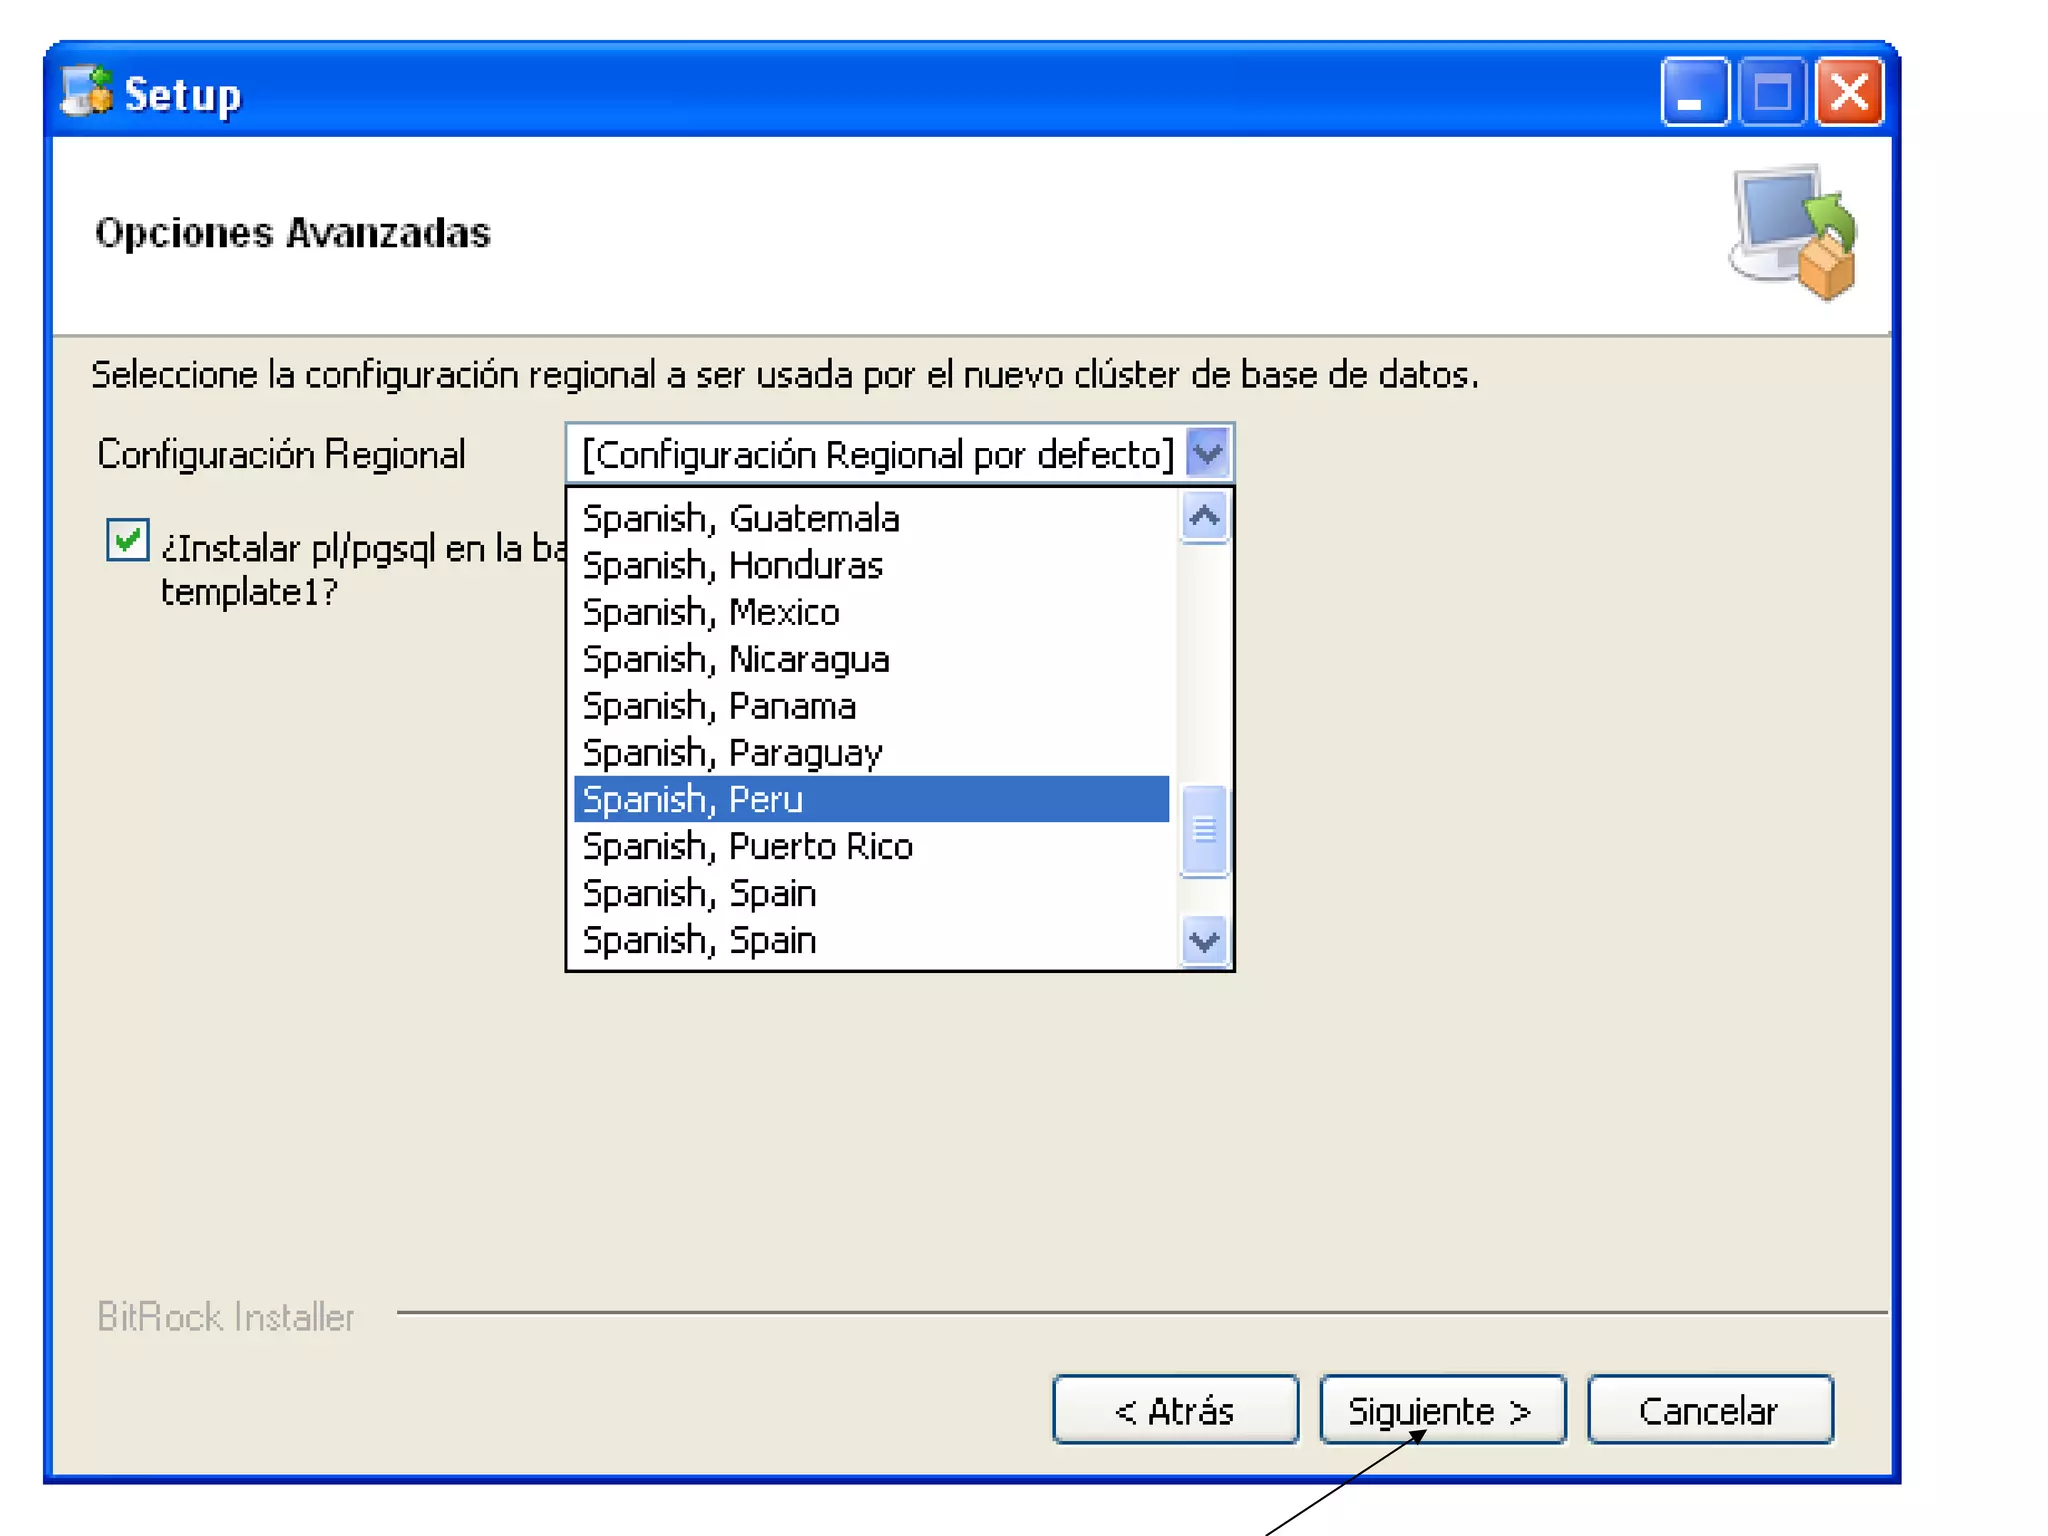This screenshot has height=1536, width=2048.
Task: Click the installer computer box icon
Action: [1794, 232]
